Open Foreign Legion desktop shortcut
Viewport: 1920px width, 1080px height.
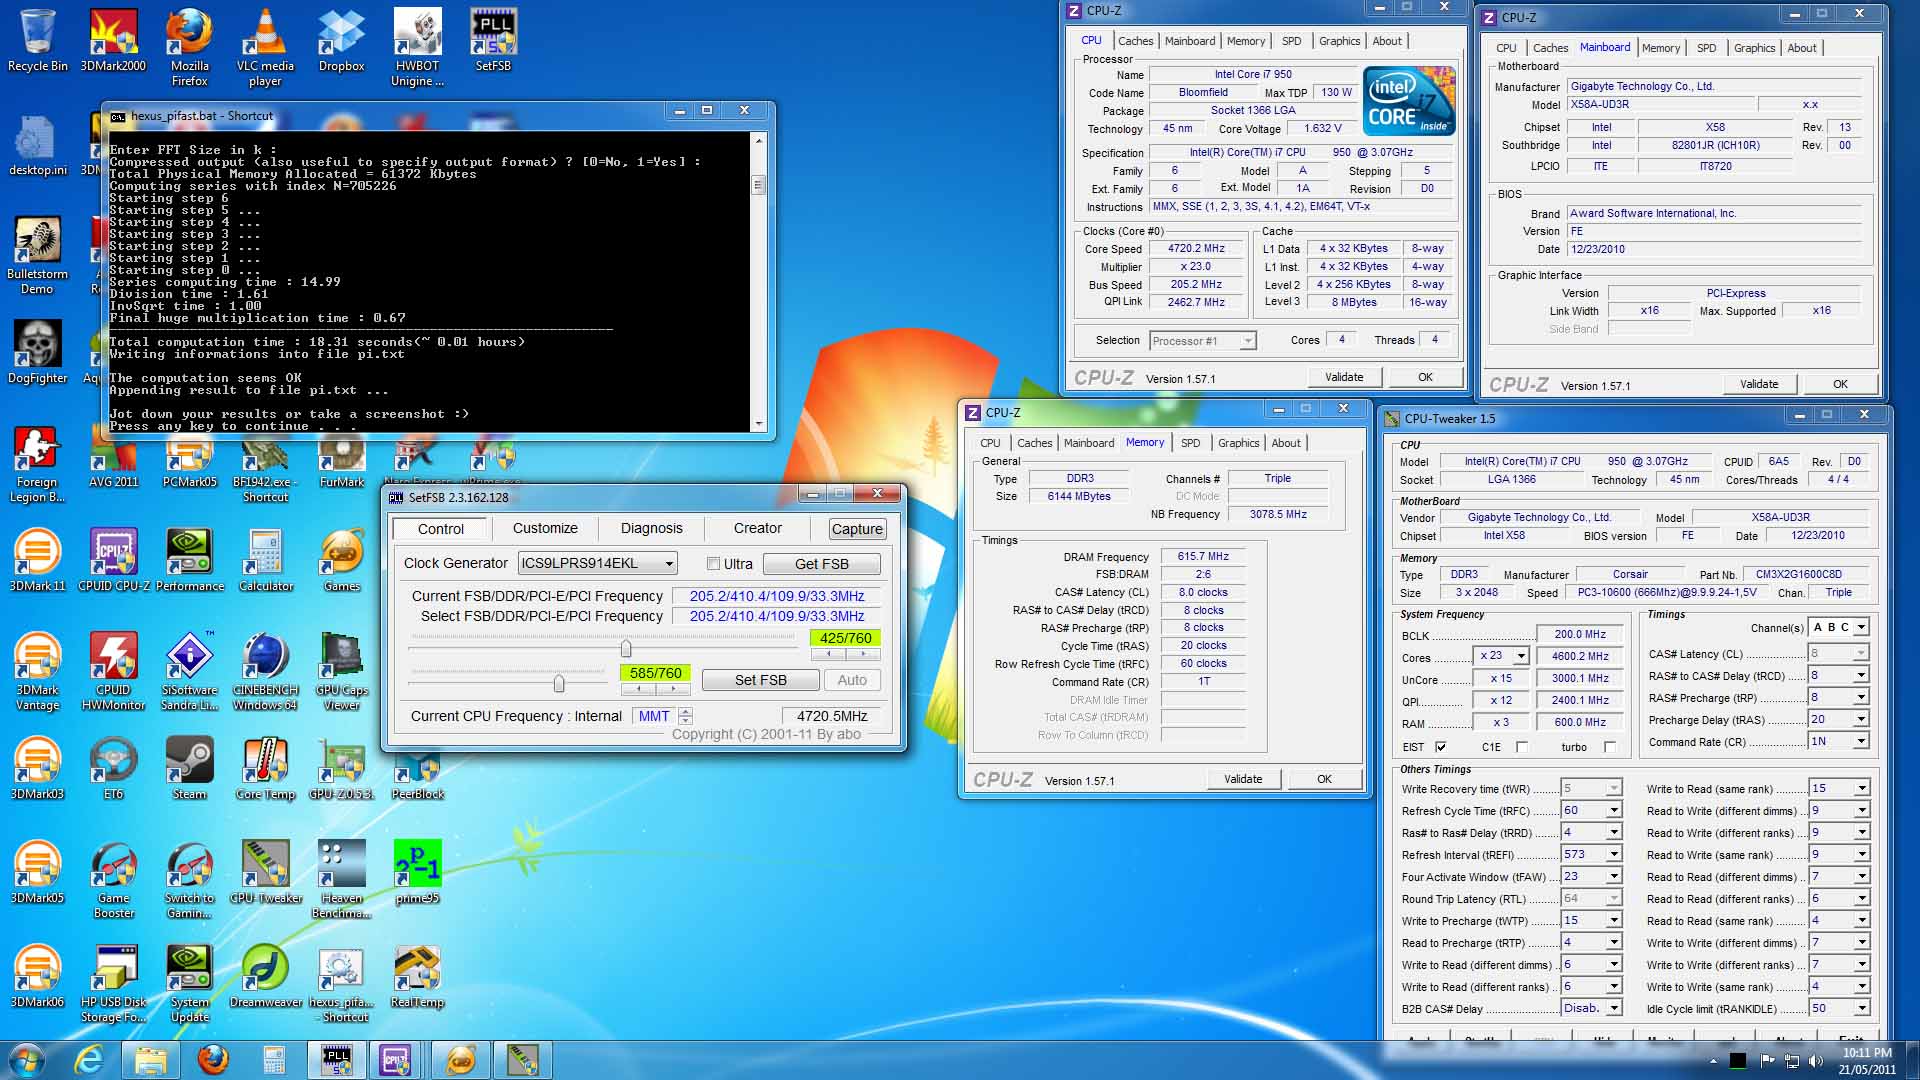38,464
